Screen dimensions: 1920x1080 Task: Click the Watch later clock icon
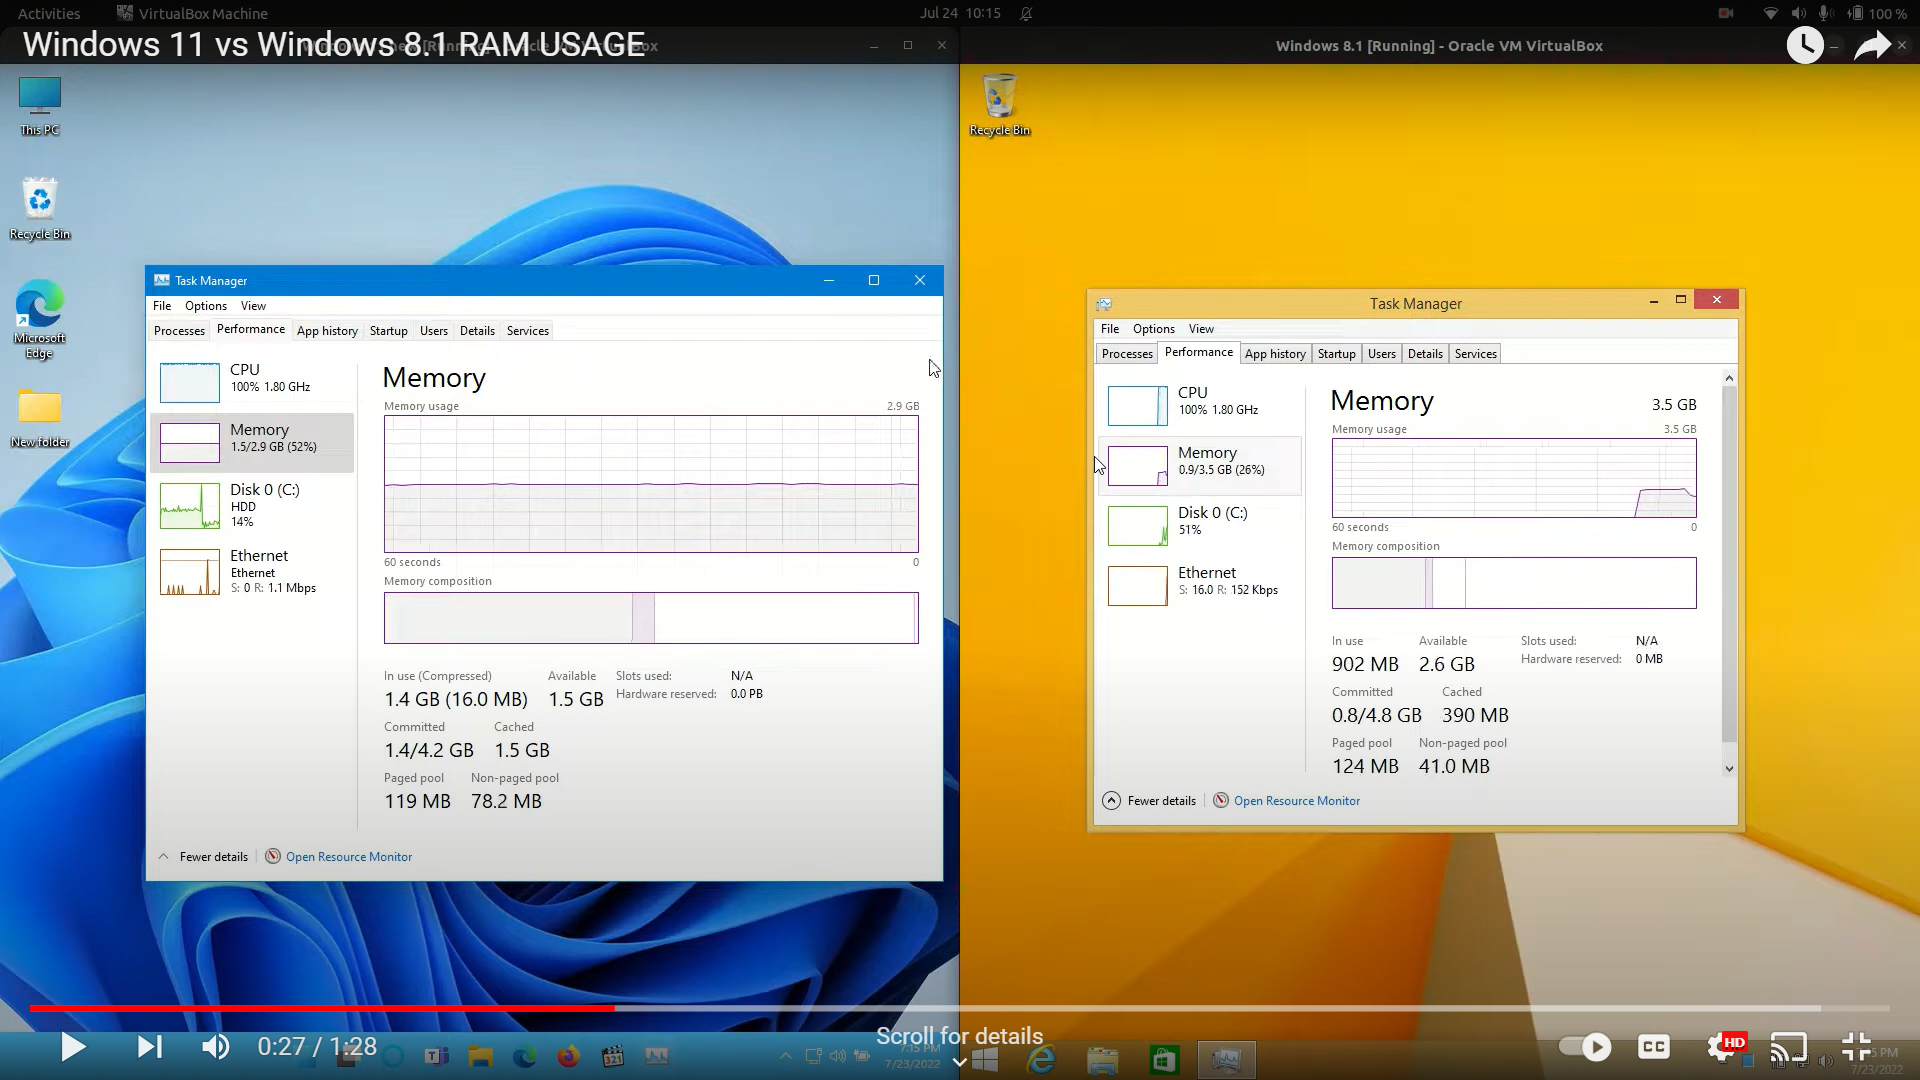(1805, 45)
